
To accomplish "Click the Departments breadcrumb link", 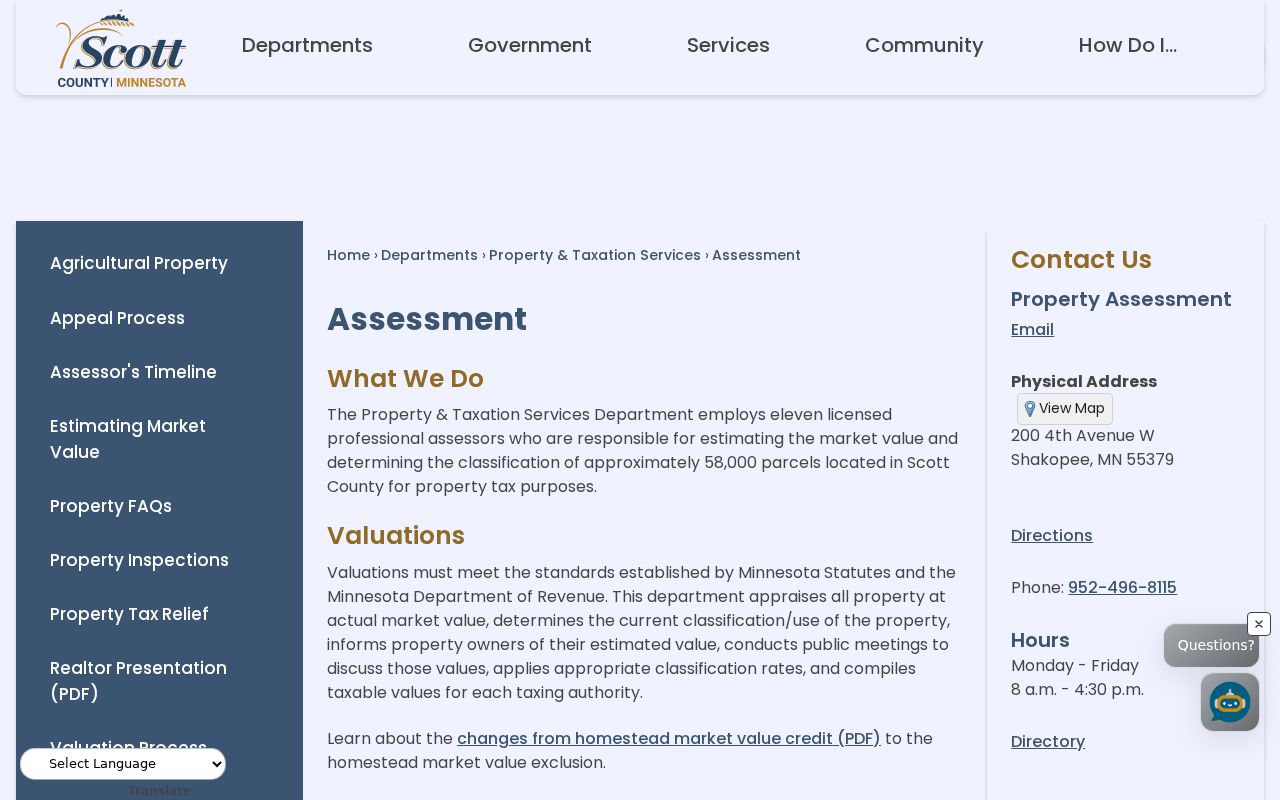I will pos(429,255).
